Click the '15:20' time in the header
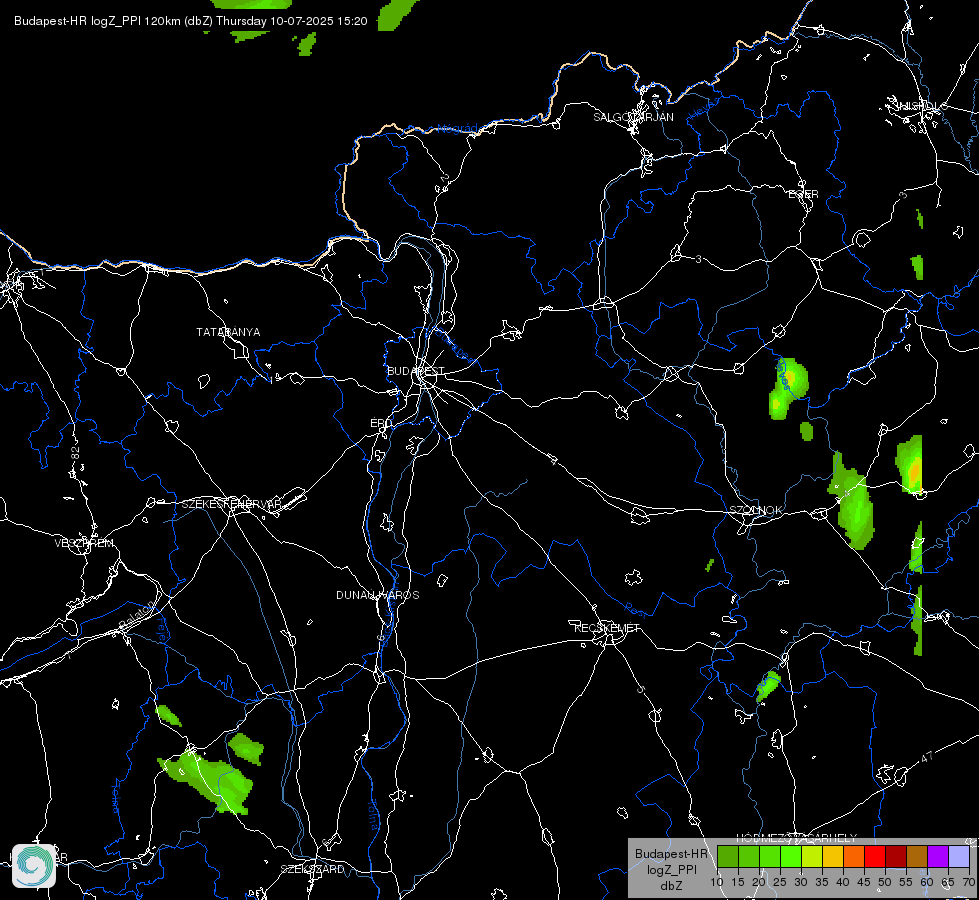 352,21
